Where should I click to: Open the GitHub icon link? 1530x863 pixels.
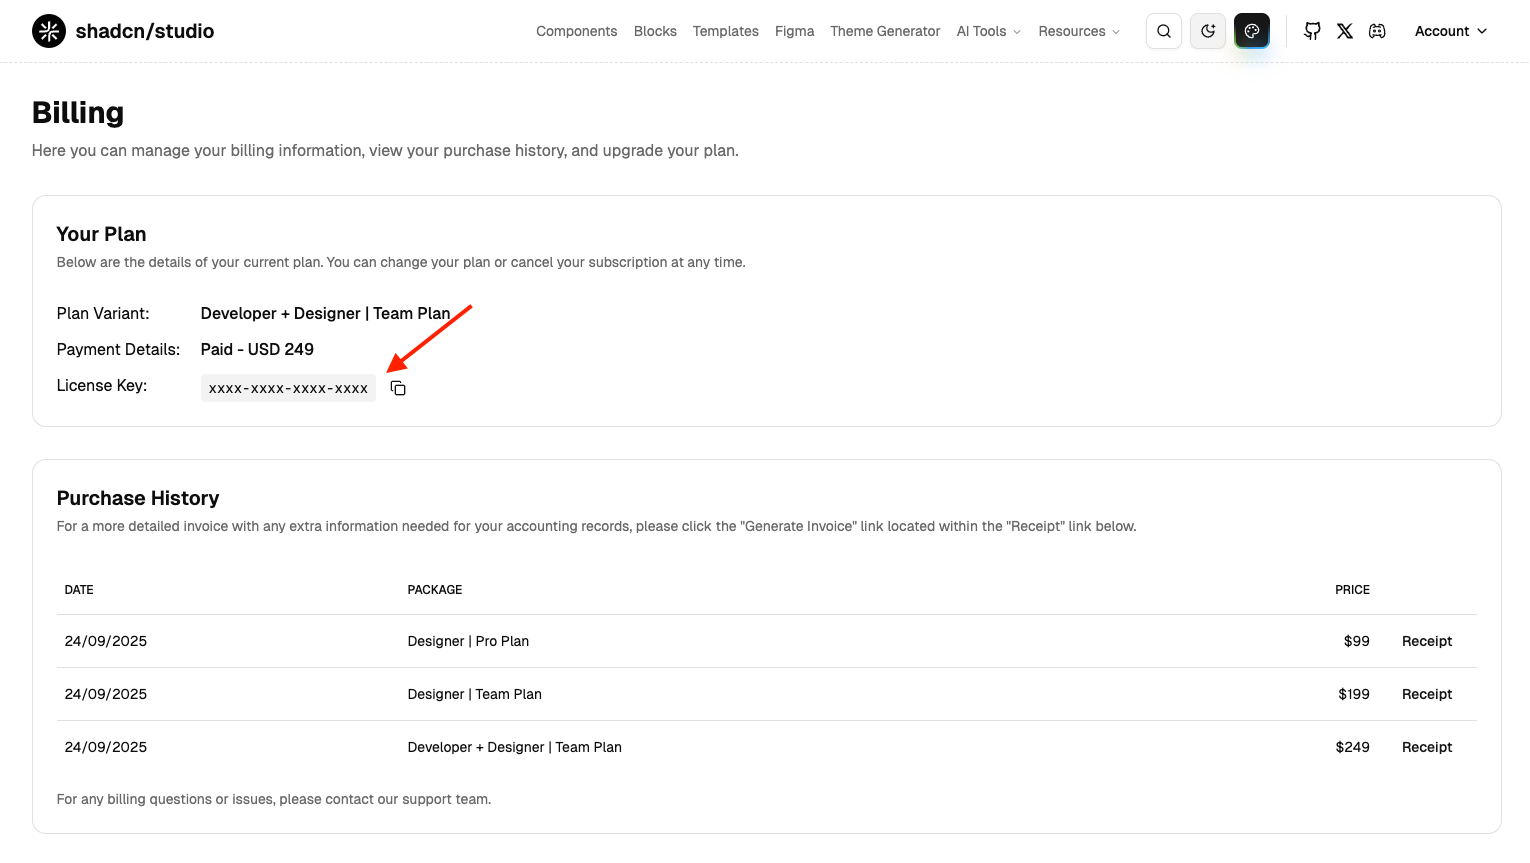[1313, 31]
